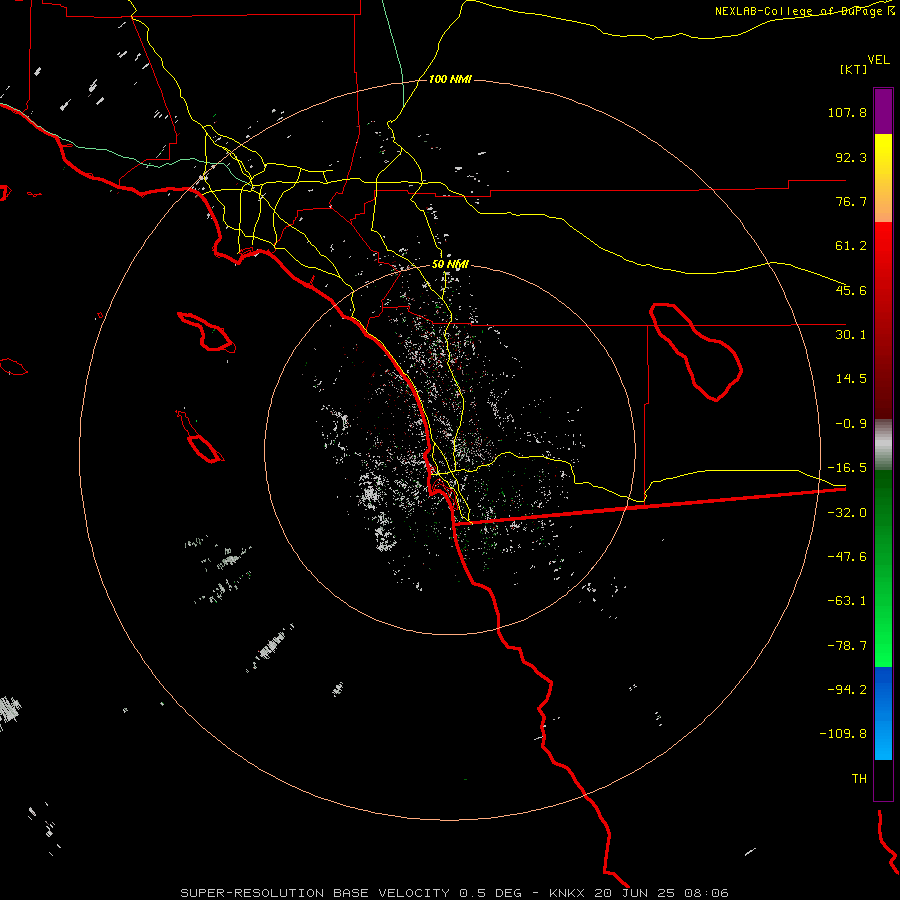
Task: Click the 20 JUN 25 date in caption
Action: pos(635,893)
